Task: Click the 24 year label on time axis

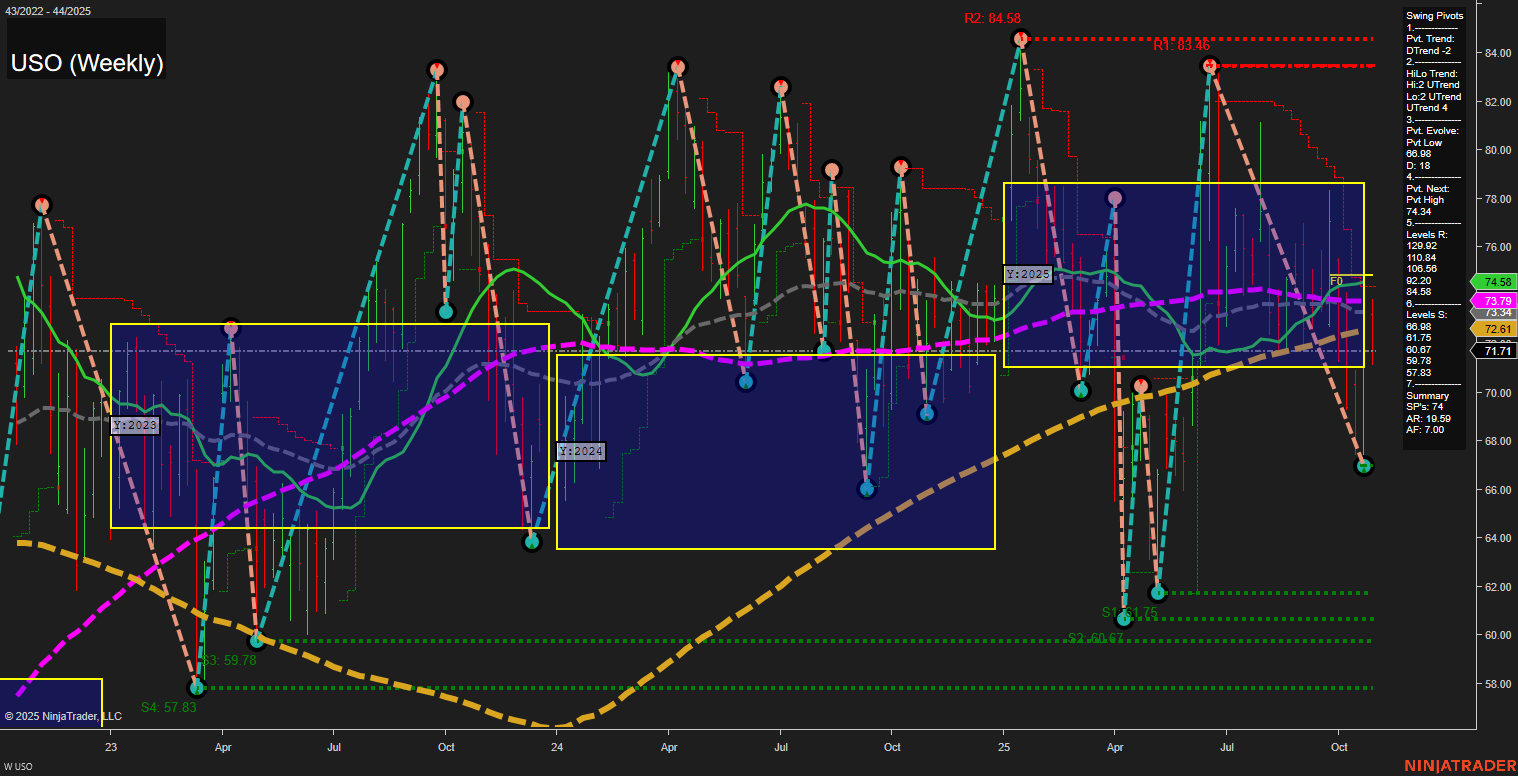Action: click(557, 747)
